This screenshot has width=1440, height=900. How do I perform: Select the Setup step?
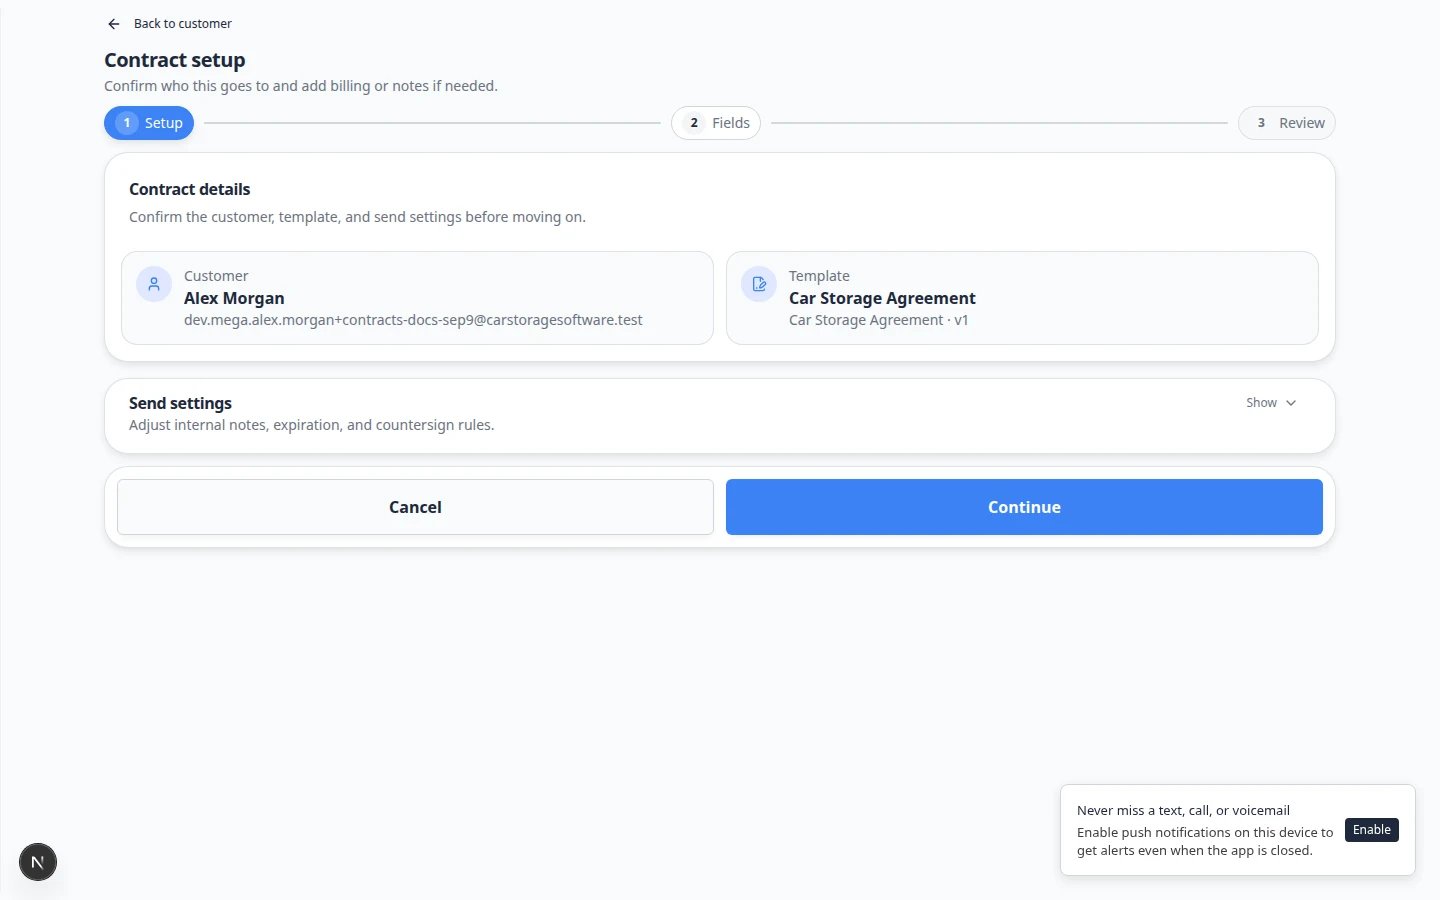click(149, 123)
